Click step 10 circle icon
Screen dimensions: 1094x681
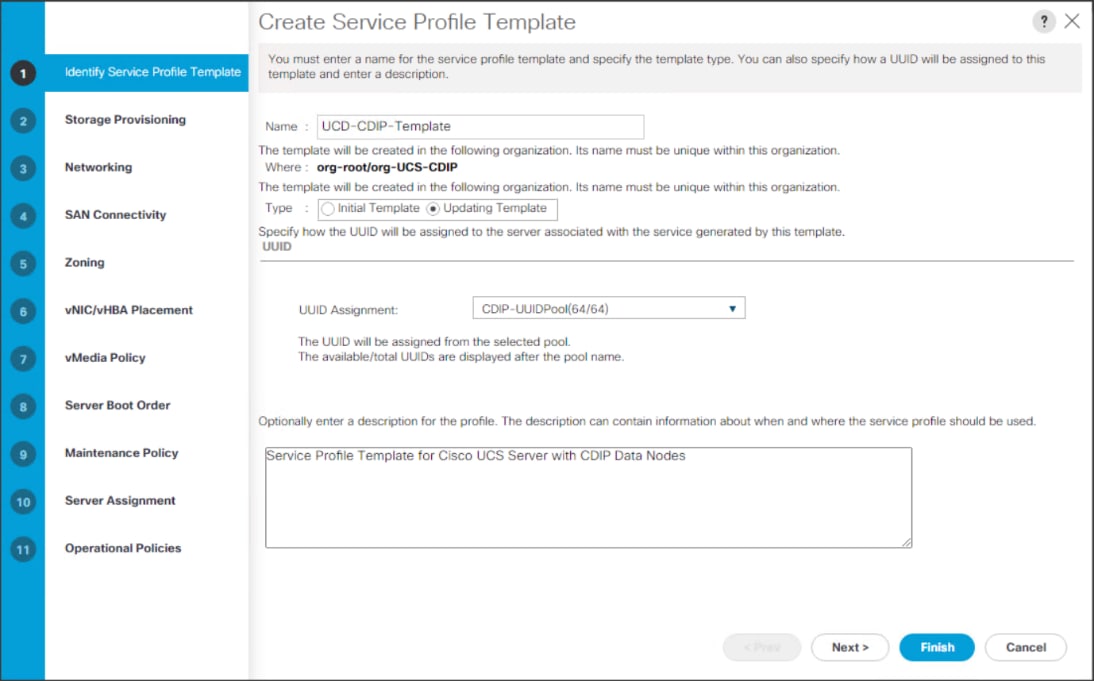[23, 501]
